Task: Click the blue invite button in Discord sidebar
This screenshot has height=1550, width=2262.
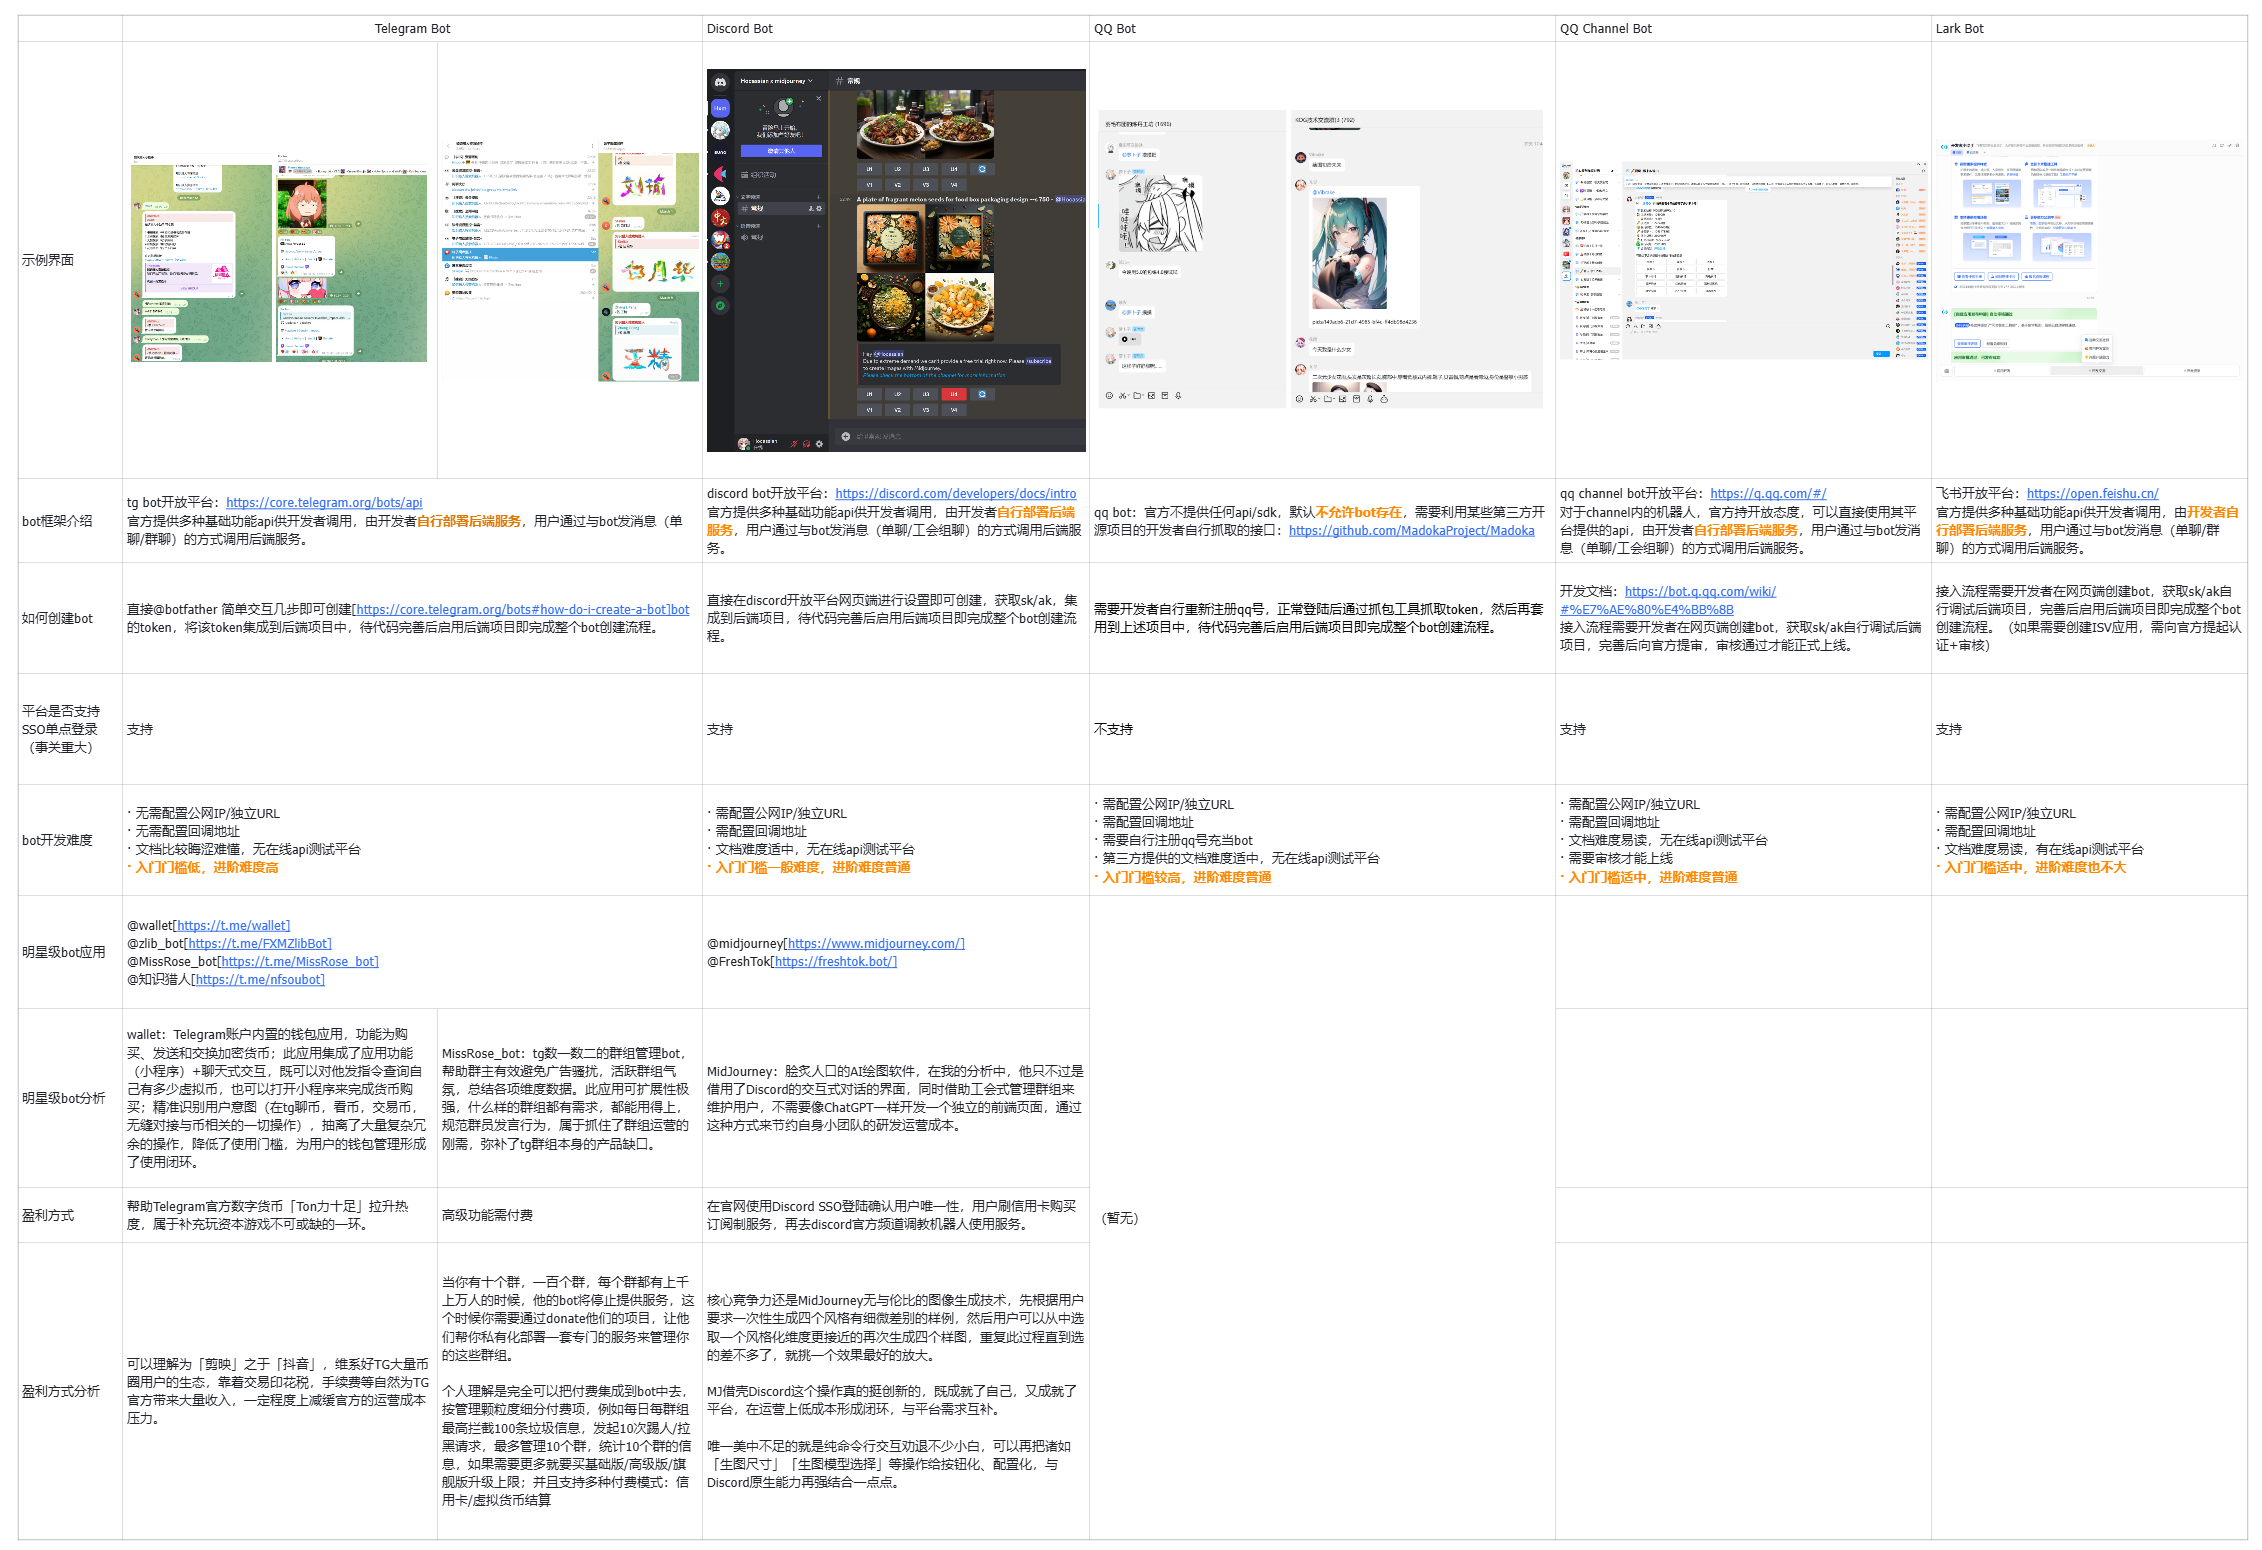Action: (781, 151)
